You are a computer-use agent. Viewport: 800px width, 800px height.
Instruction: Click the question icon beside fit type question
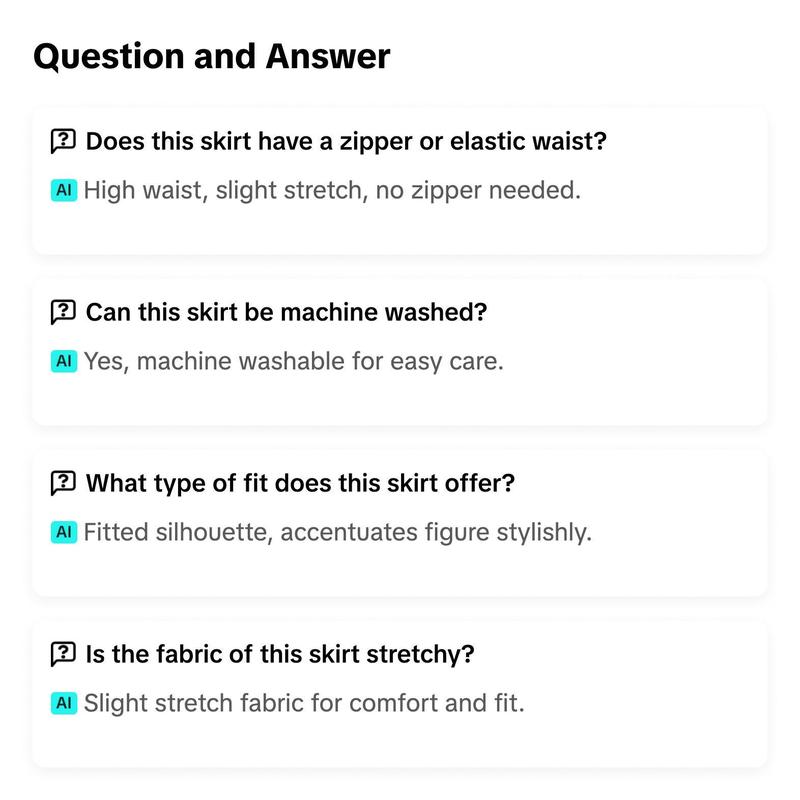[x=63, y=483]
